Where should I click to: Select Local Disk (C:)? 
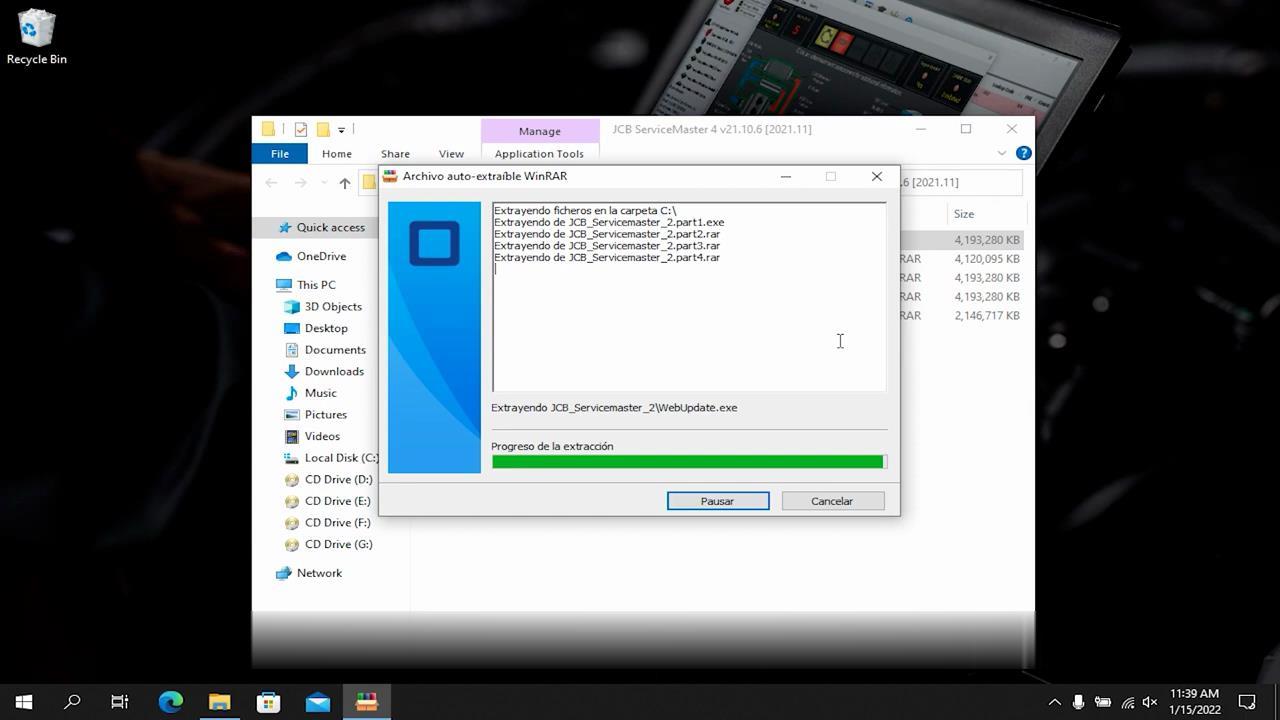(341, 458)
